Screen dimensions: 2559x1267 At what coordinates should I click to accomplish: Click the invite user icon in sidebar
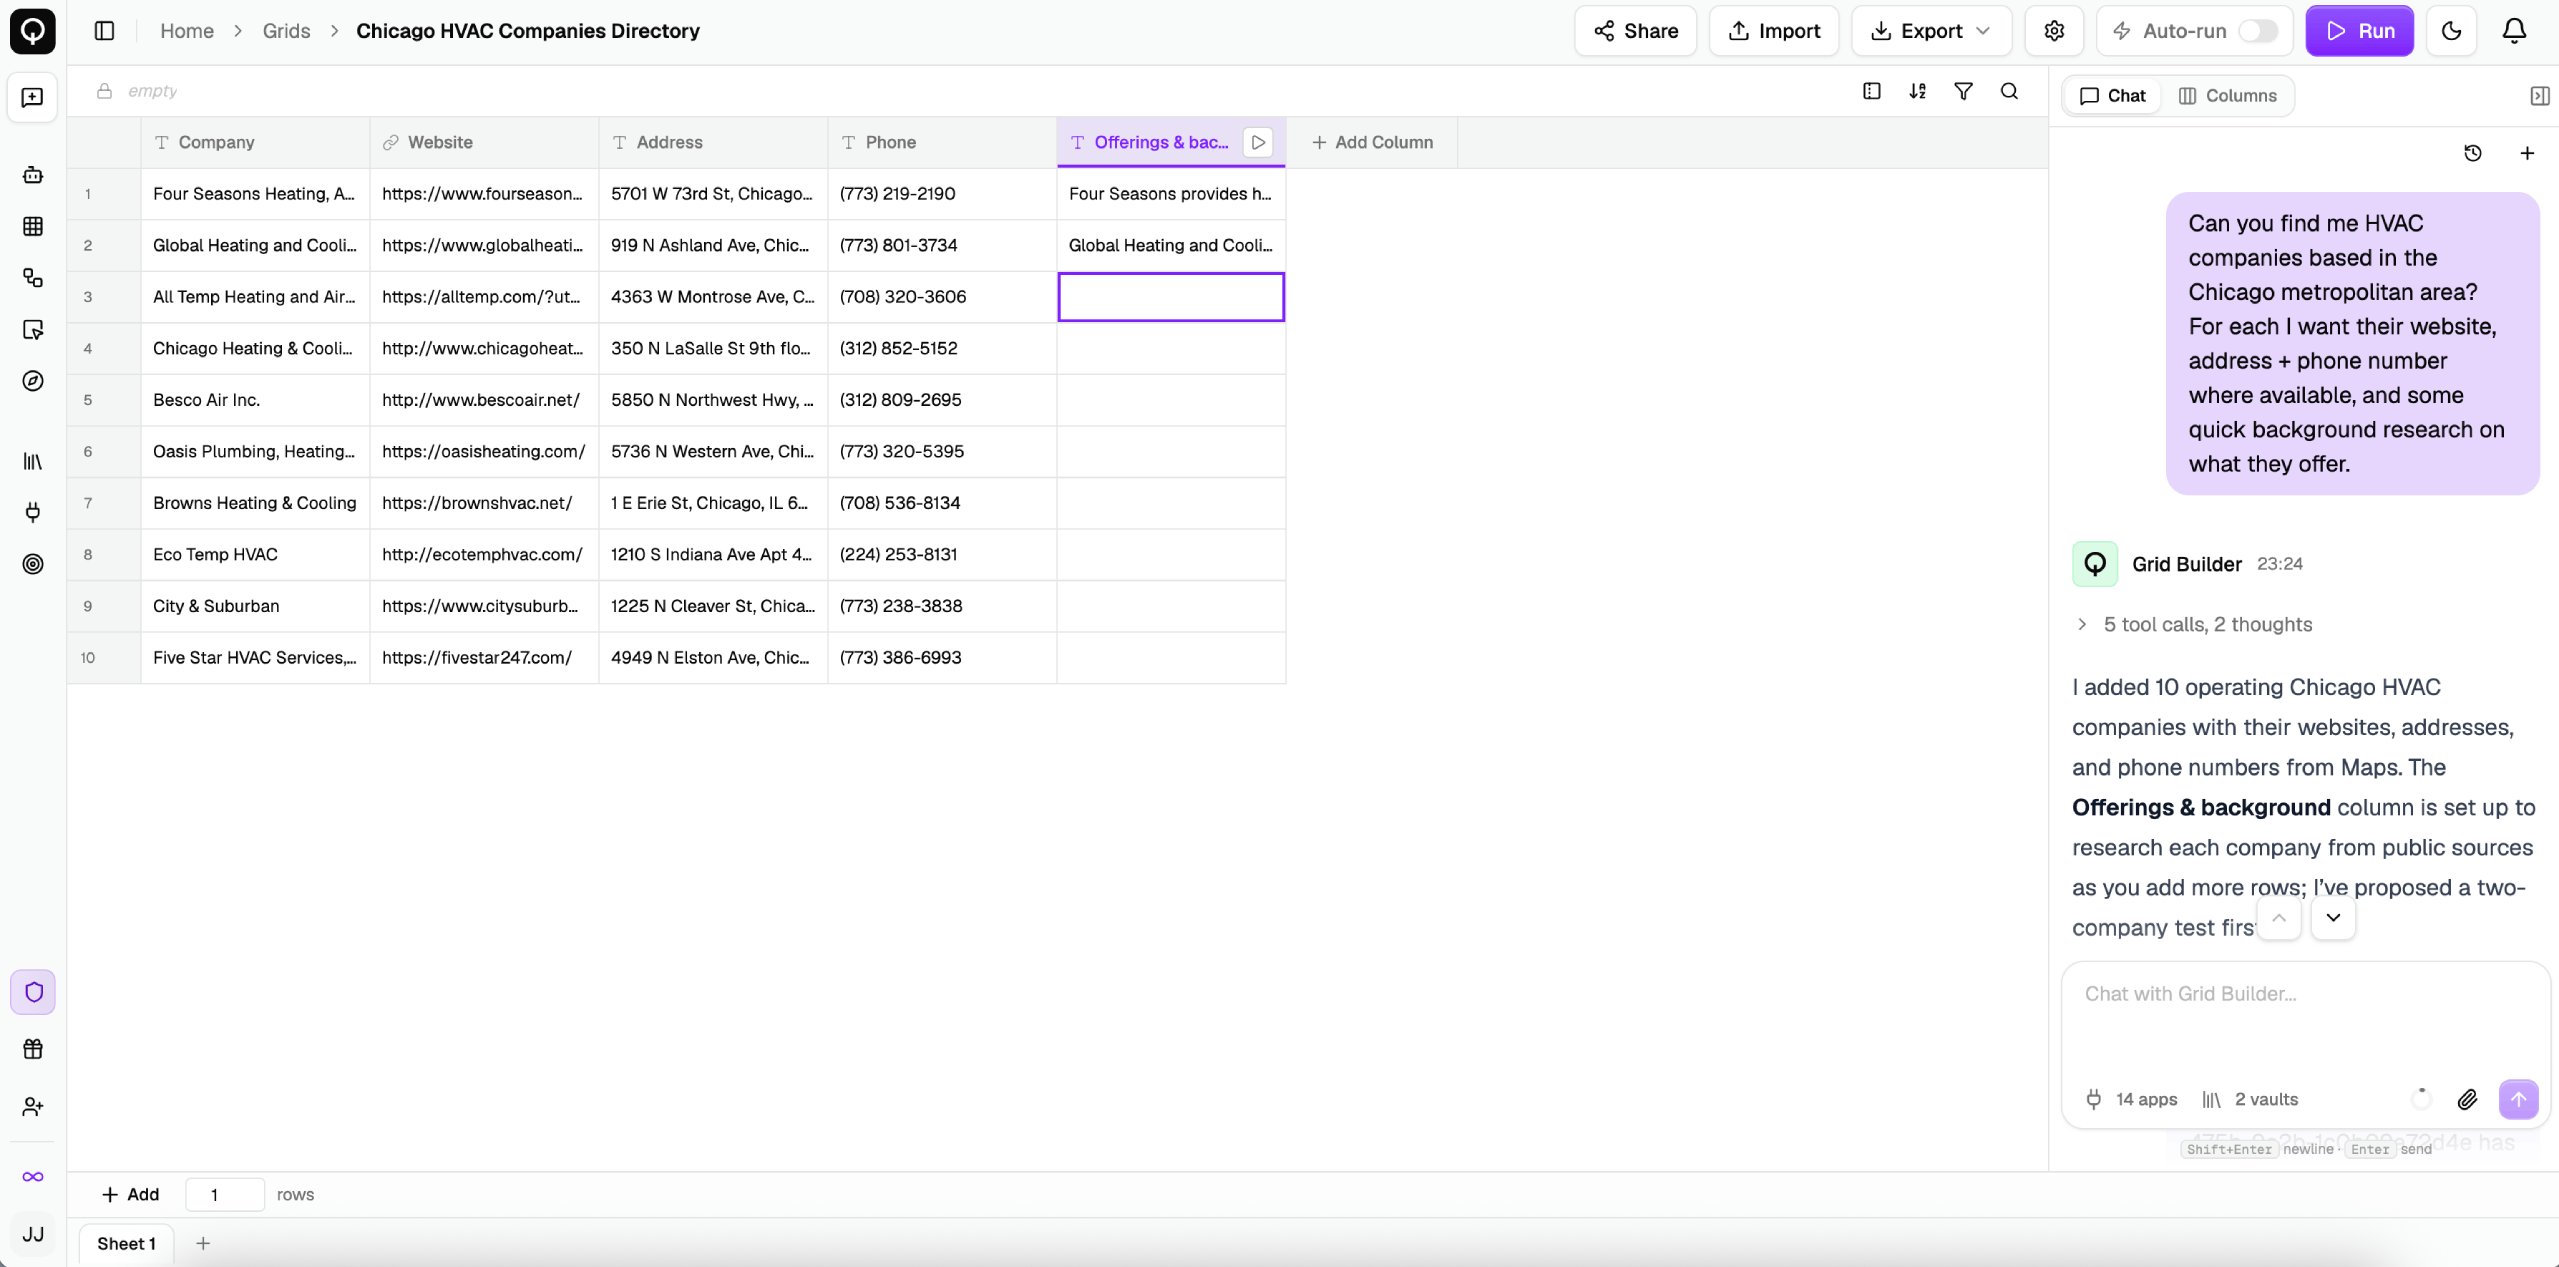pos(32,1106)
